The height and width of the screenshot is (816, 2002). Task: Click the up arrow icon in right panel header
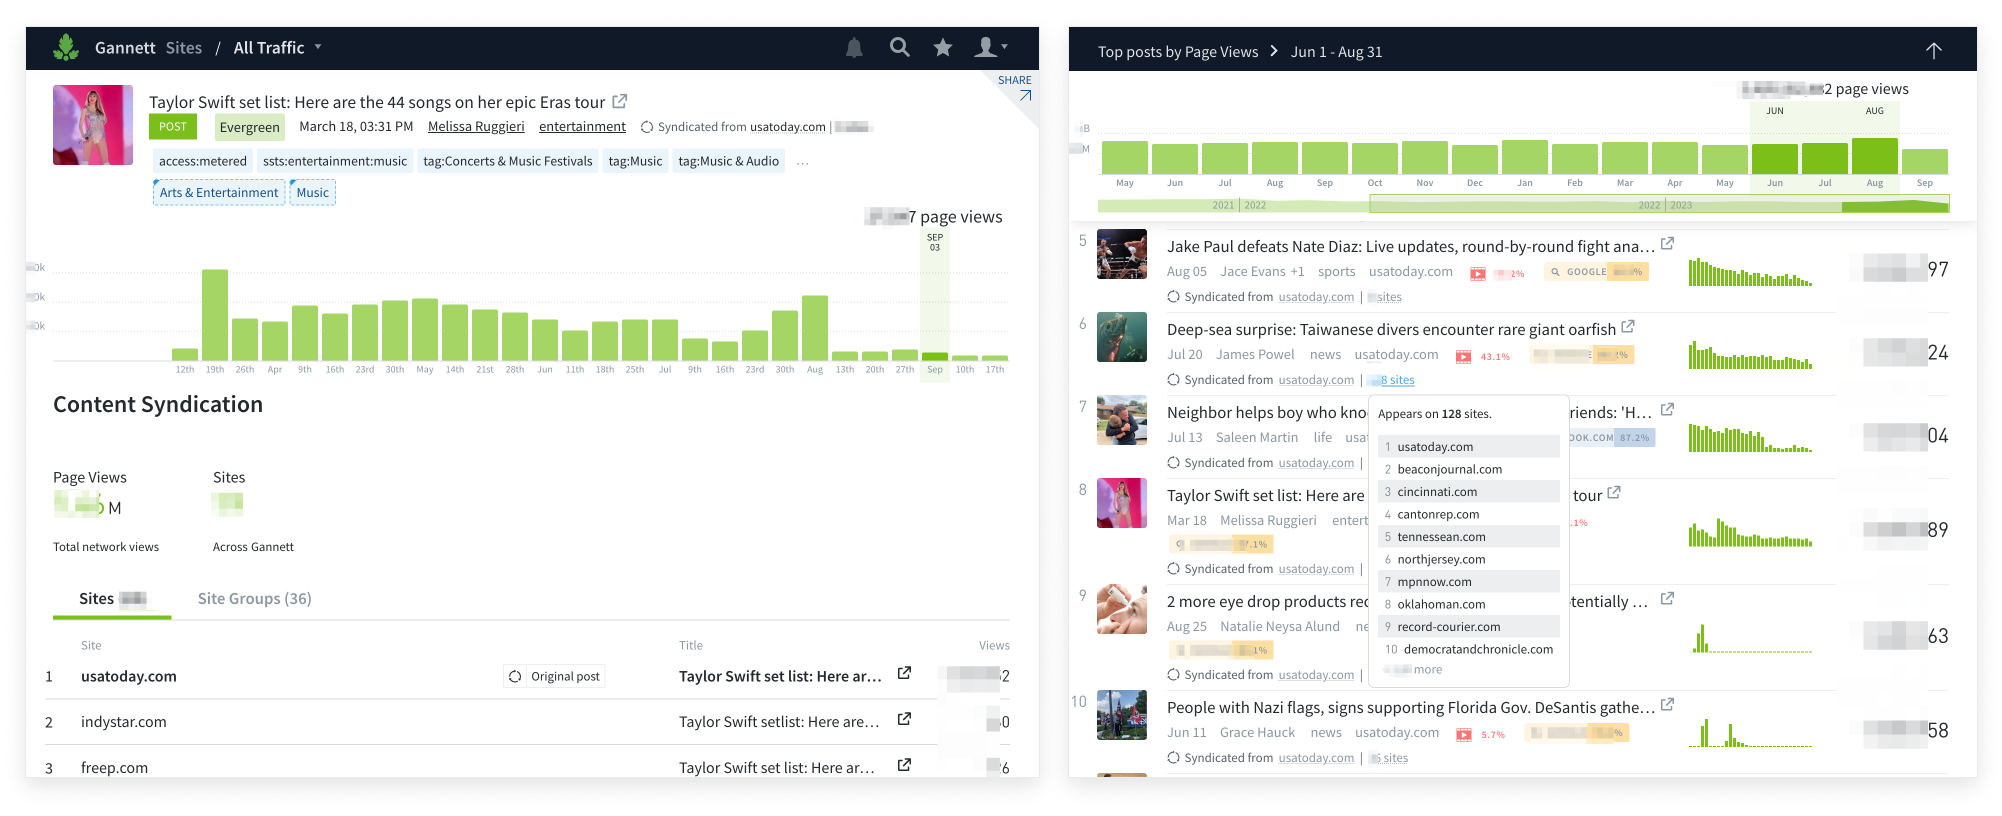(x=1934, y=51)
